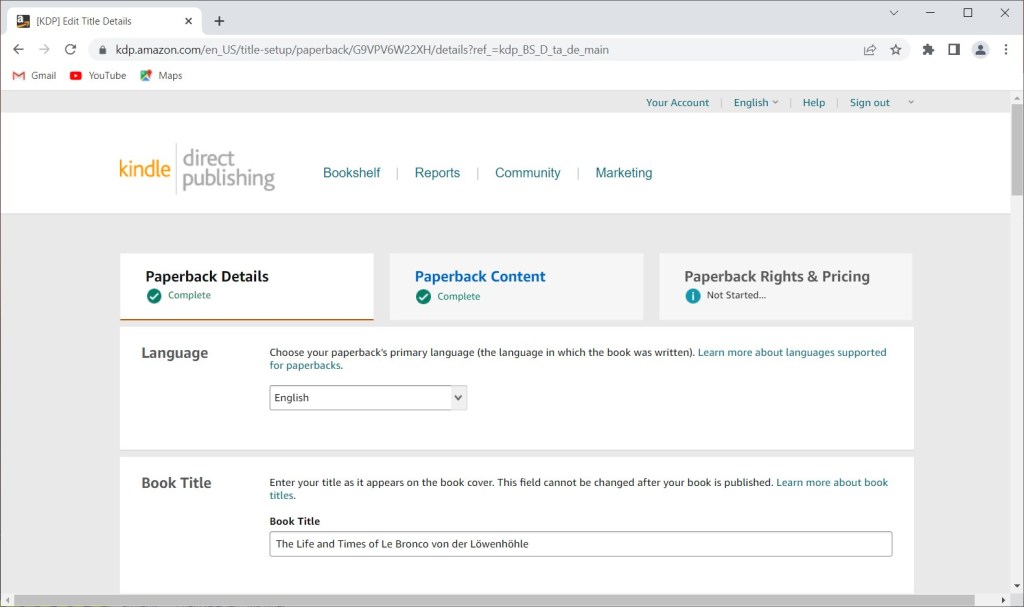Open YouTube from the bookmarks bar
The image size is (1024, 607).
pos(97,75)
